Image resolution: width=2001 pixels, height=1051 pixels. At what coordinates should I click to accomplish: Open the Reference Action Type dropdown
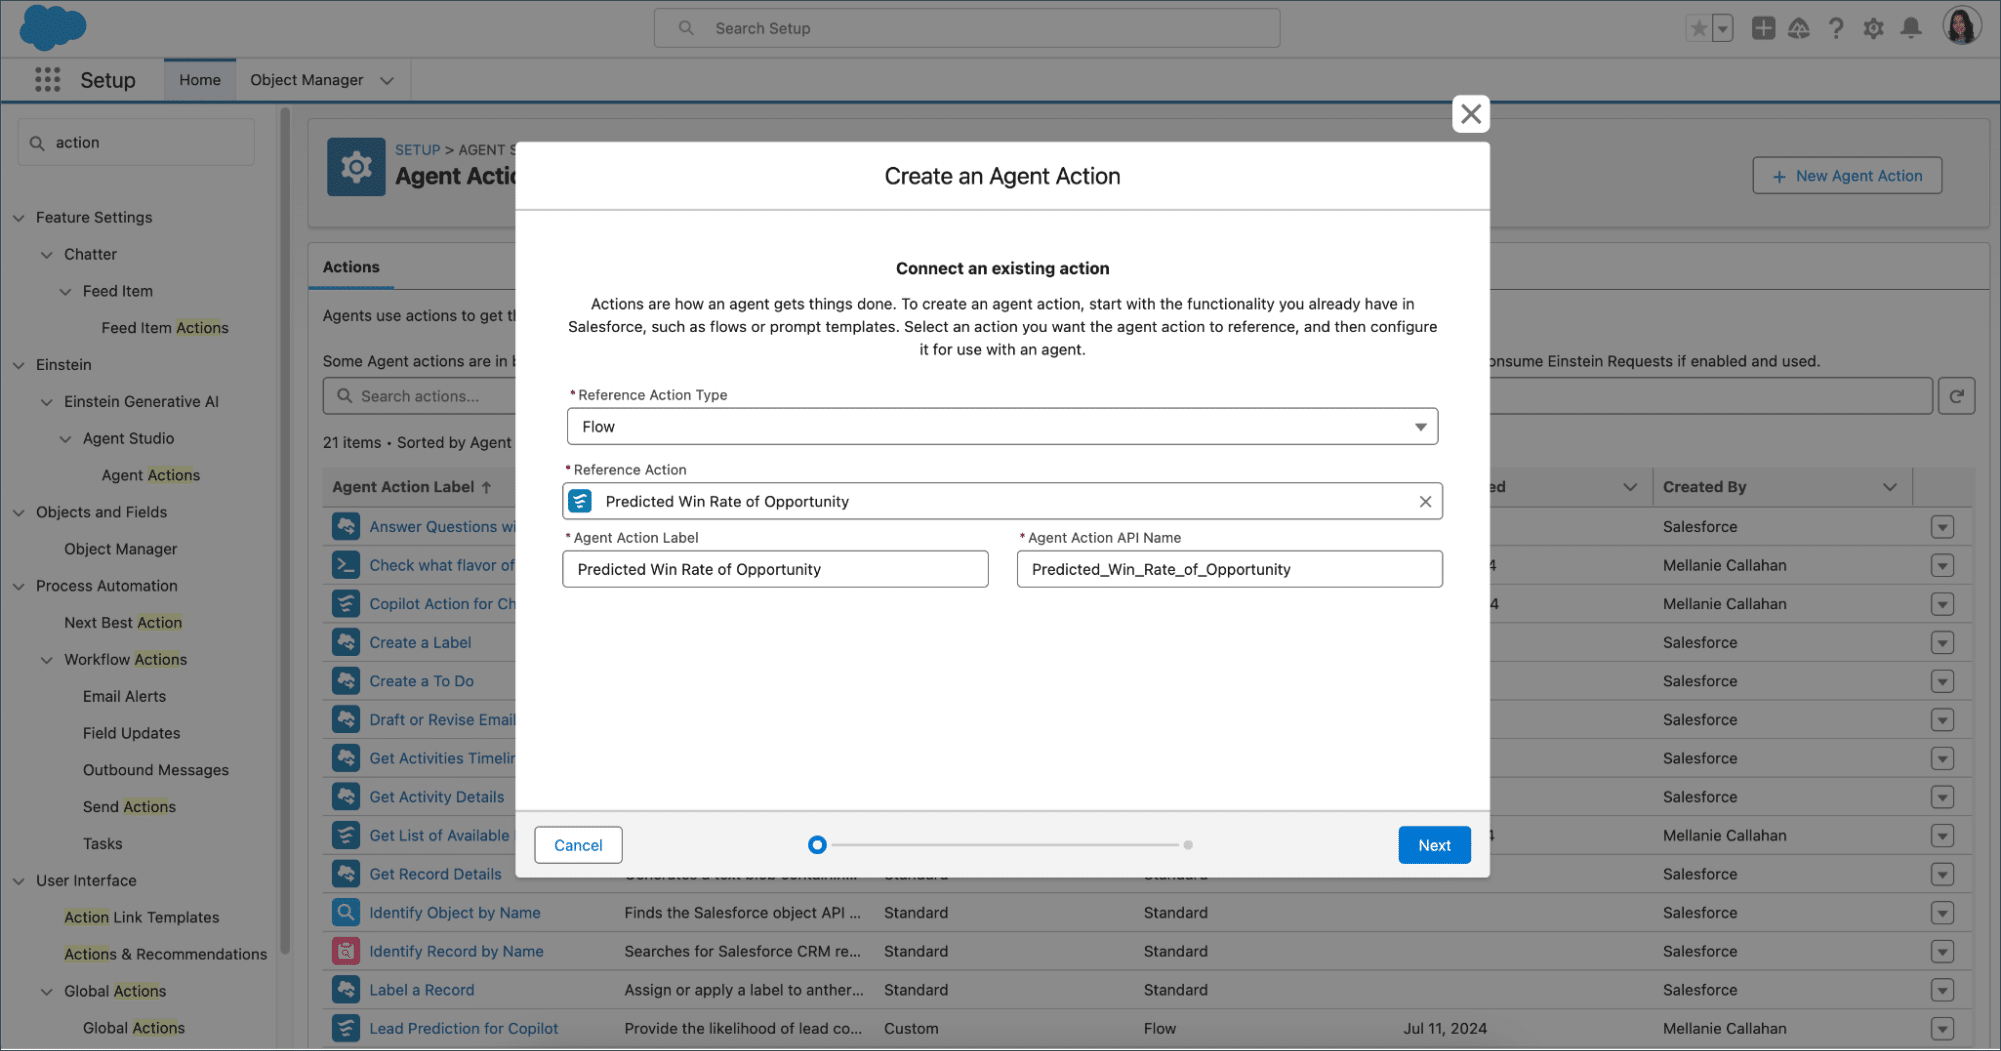[1002, 427]
